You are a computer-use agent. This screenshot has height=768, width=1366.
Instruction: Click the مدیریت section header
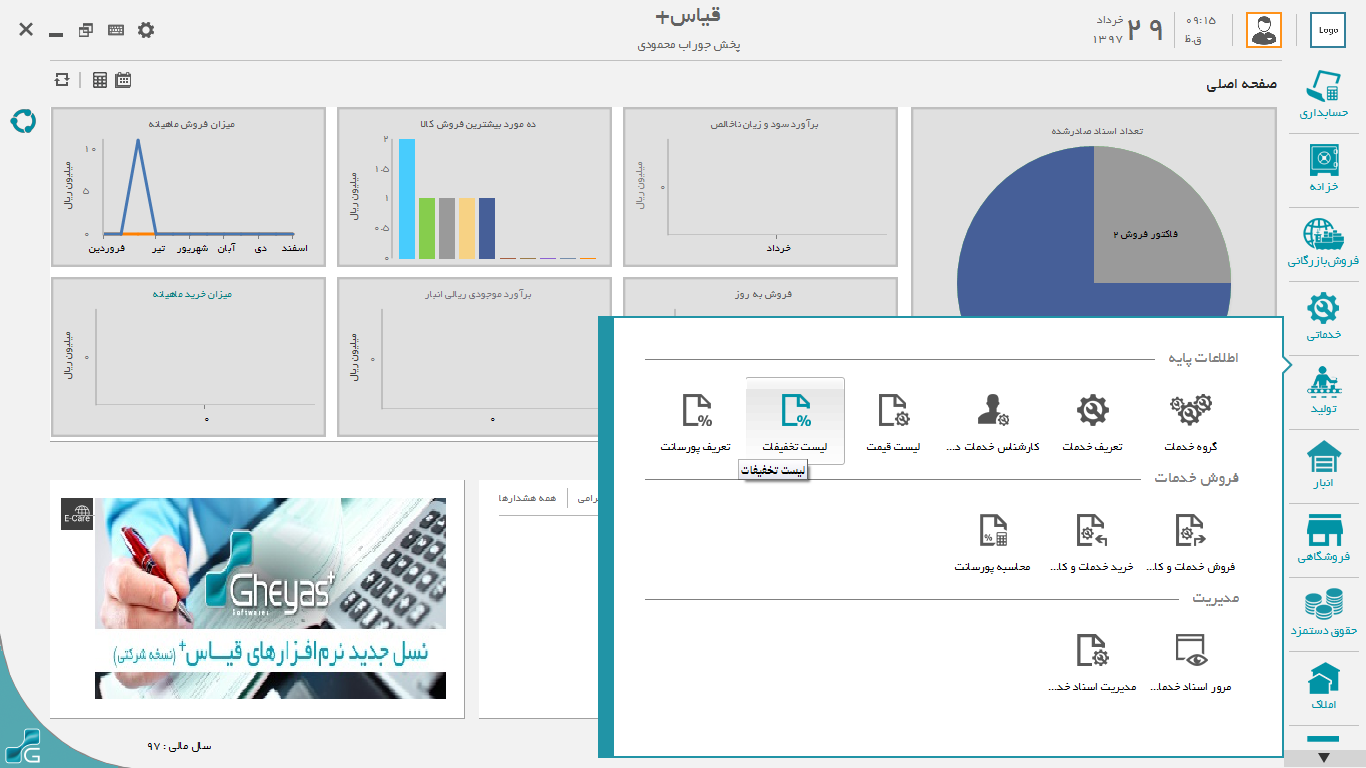click(1216, 598)
